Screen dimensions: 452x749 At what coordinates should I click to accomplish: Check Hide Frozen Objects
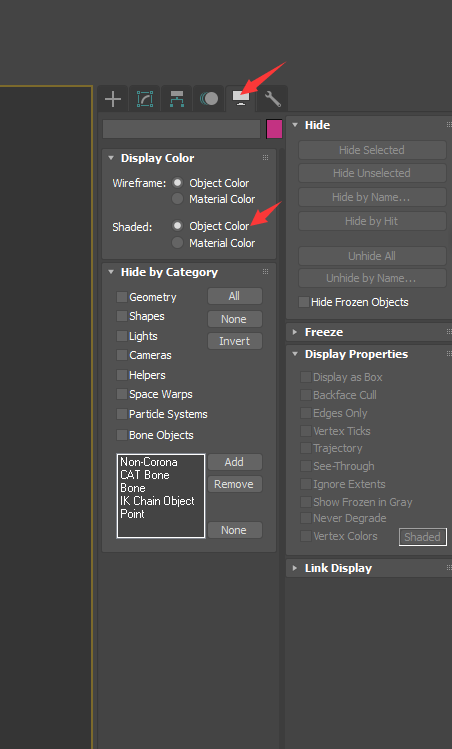303,302
